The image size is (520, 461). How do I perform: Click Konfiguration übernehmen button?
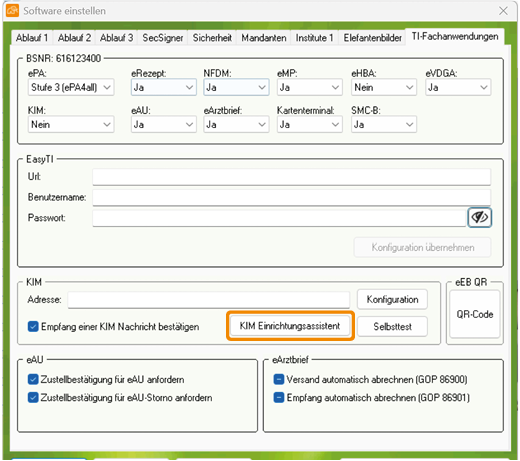point(423,247)
